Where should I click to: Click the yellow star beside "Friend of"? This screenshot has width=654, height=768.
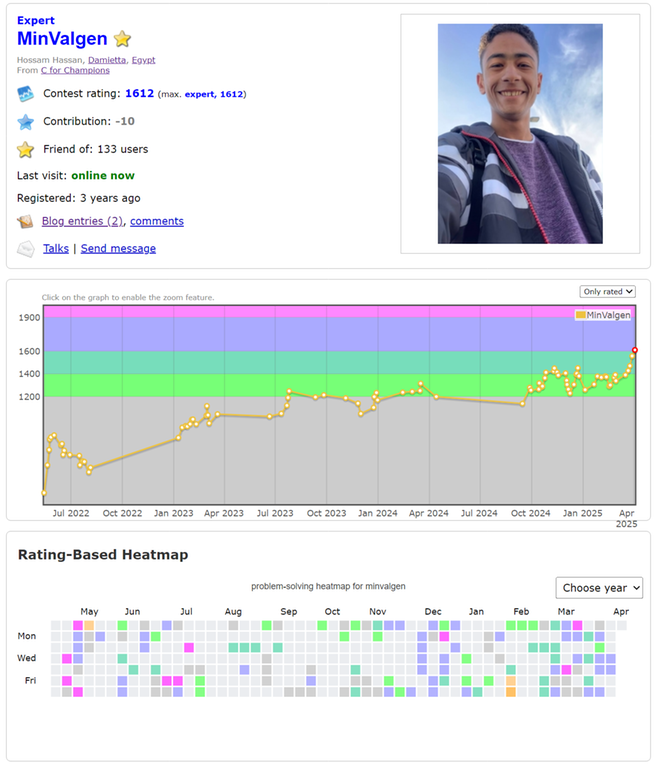26,150
